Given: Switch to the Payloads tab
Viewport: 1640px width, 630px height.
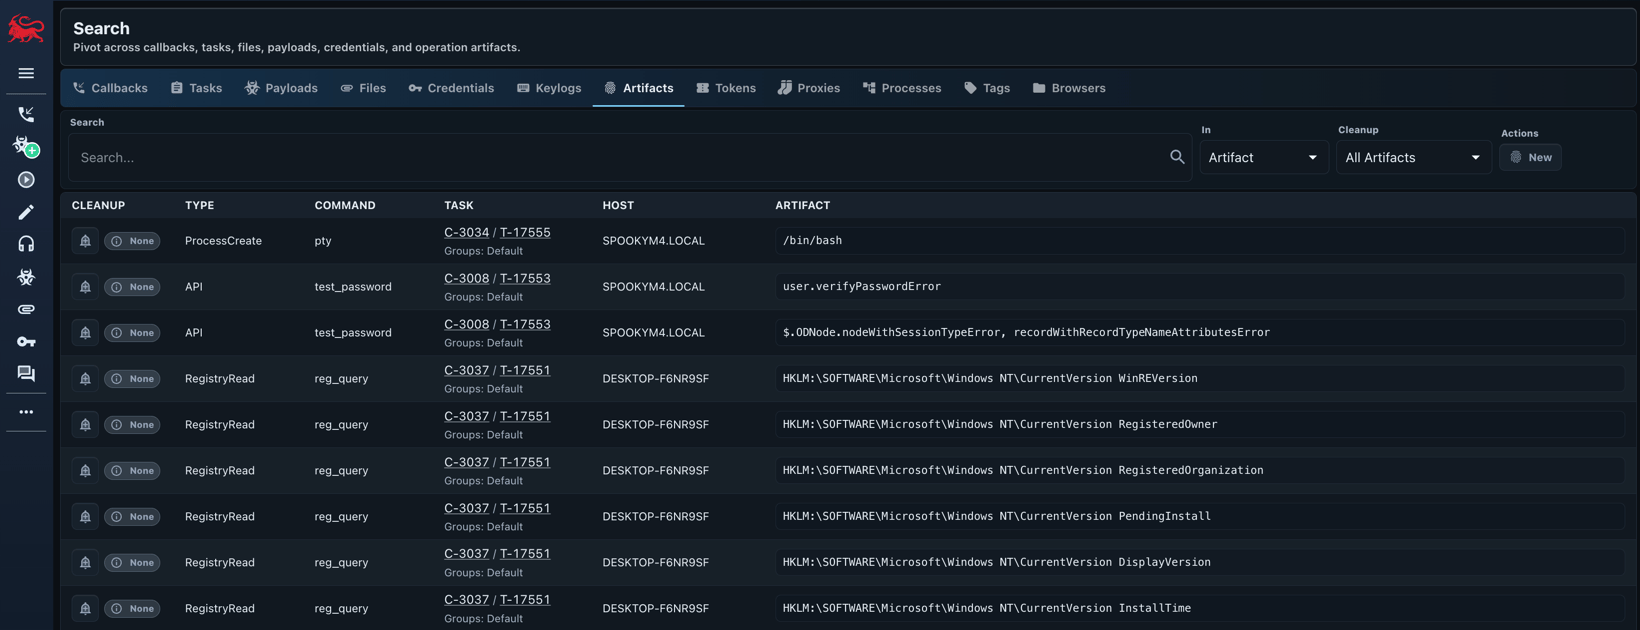Looking at the screenshot, I should click(281, 88).
